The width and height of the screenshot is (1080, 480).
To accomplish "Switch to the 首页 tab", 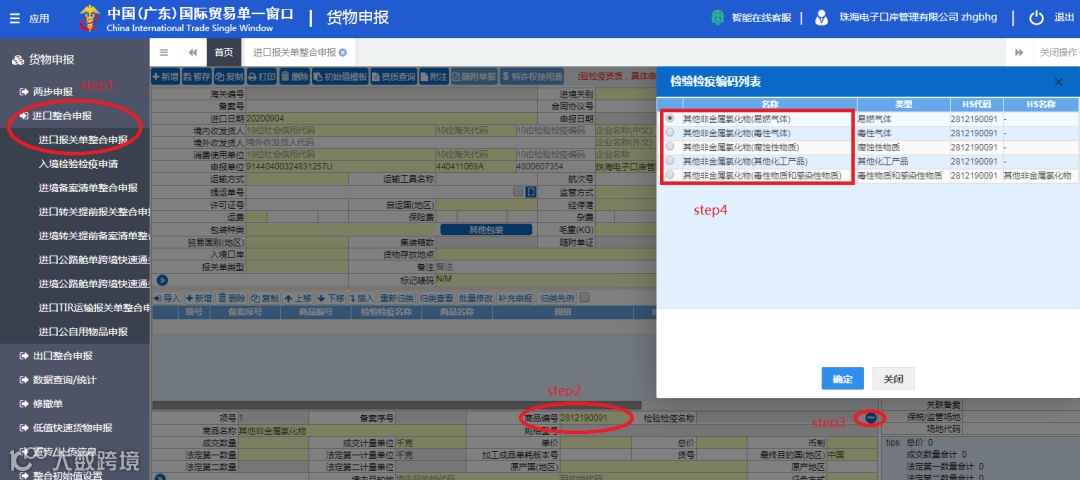I will click(224, 52).
